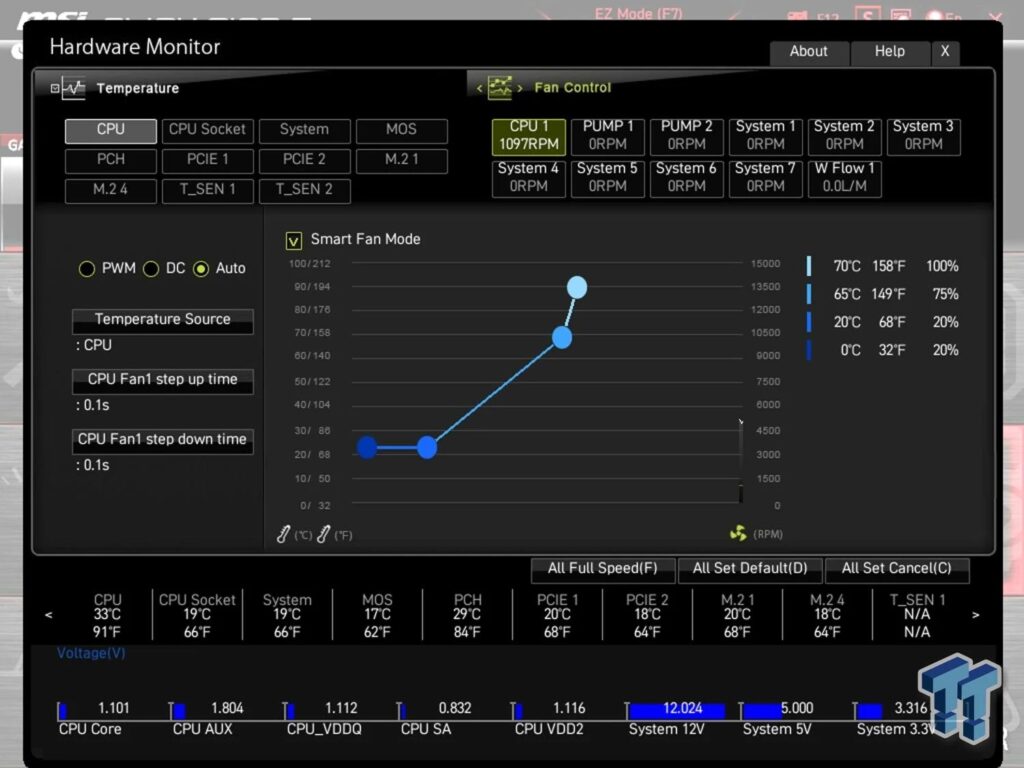This screenshot has height=768, width=1024.
Task: Select the M.2 4 temperature sensor
Action: 110,190
